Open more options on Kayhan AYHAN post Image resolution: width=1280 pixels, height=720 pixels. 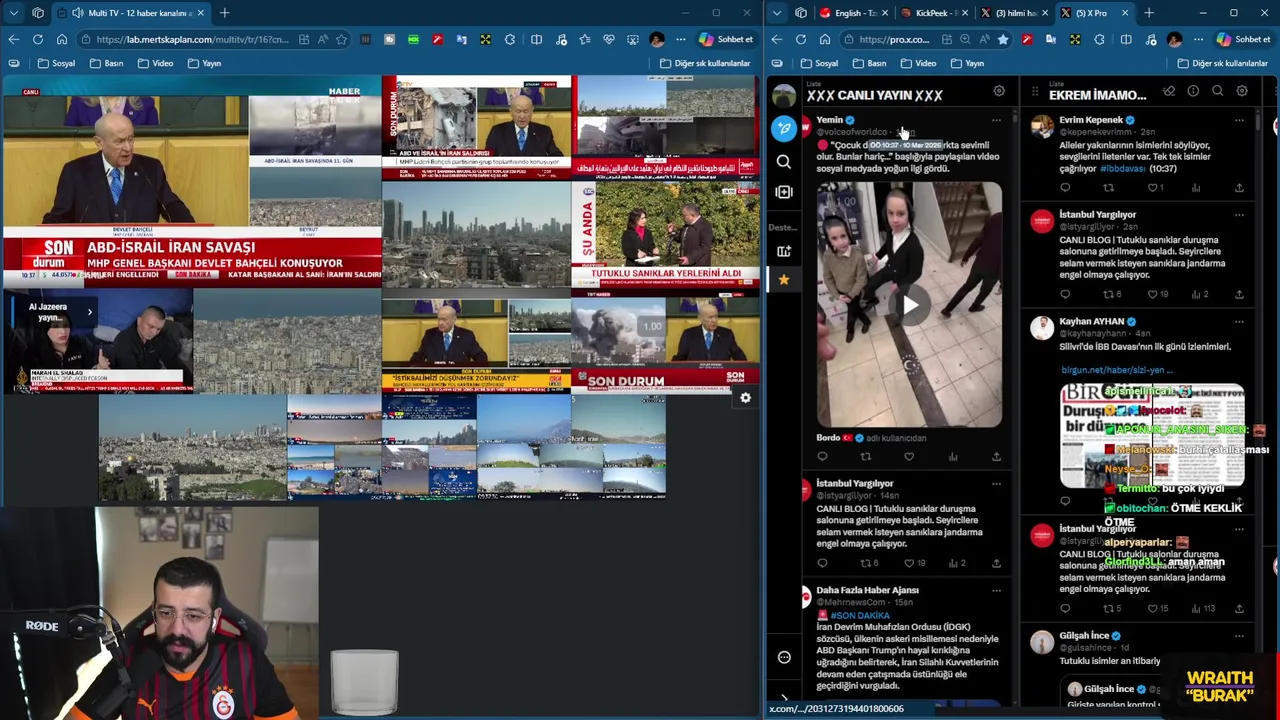(1239, 322)
